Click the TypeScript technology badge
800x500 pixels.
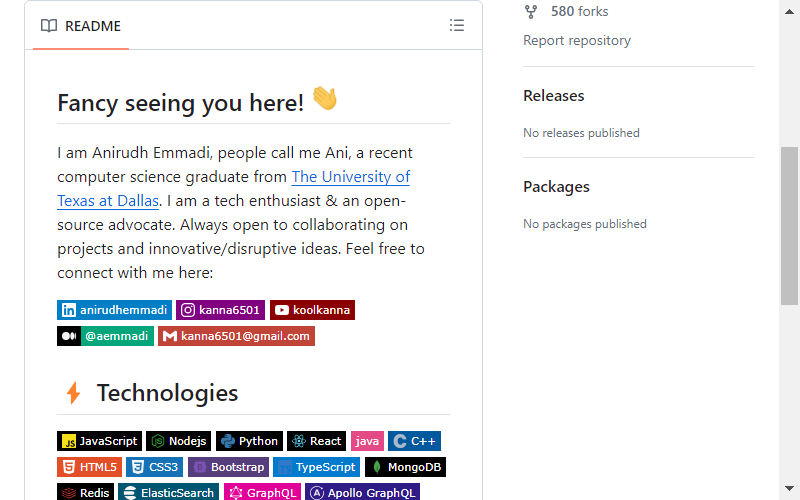(x=316, y=467)
